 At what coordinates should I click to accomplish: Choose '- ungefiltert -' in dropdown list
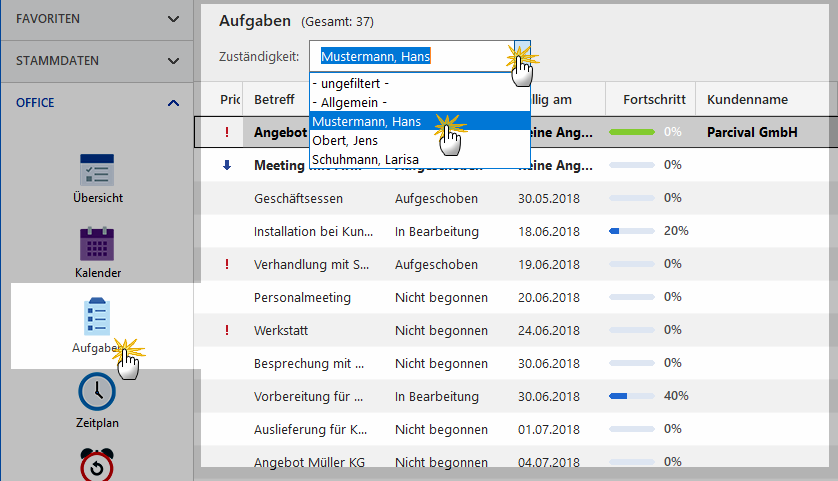coord(351,83)
